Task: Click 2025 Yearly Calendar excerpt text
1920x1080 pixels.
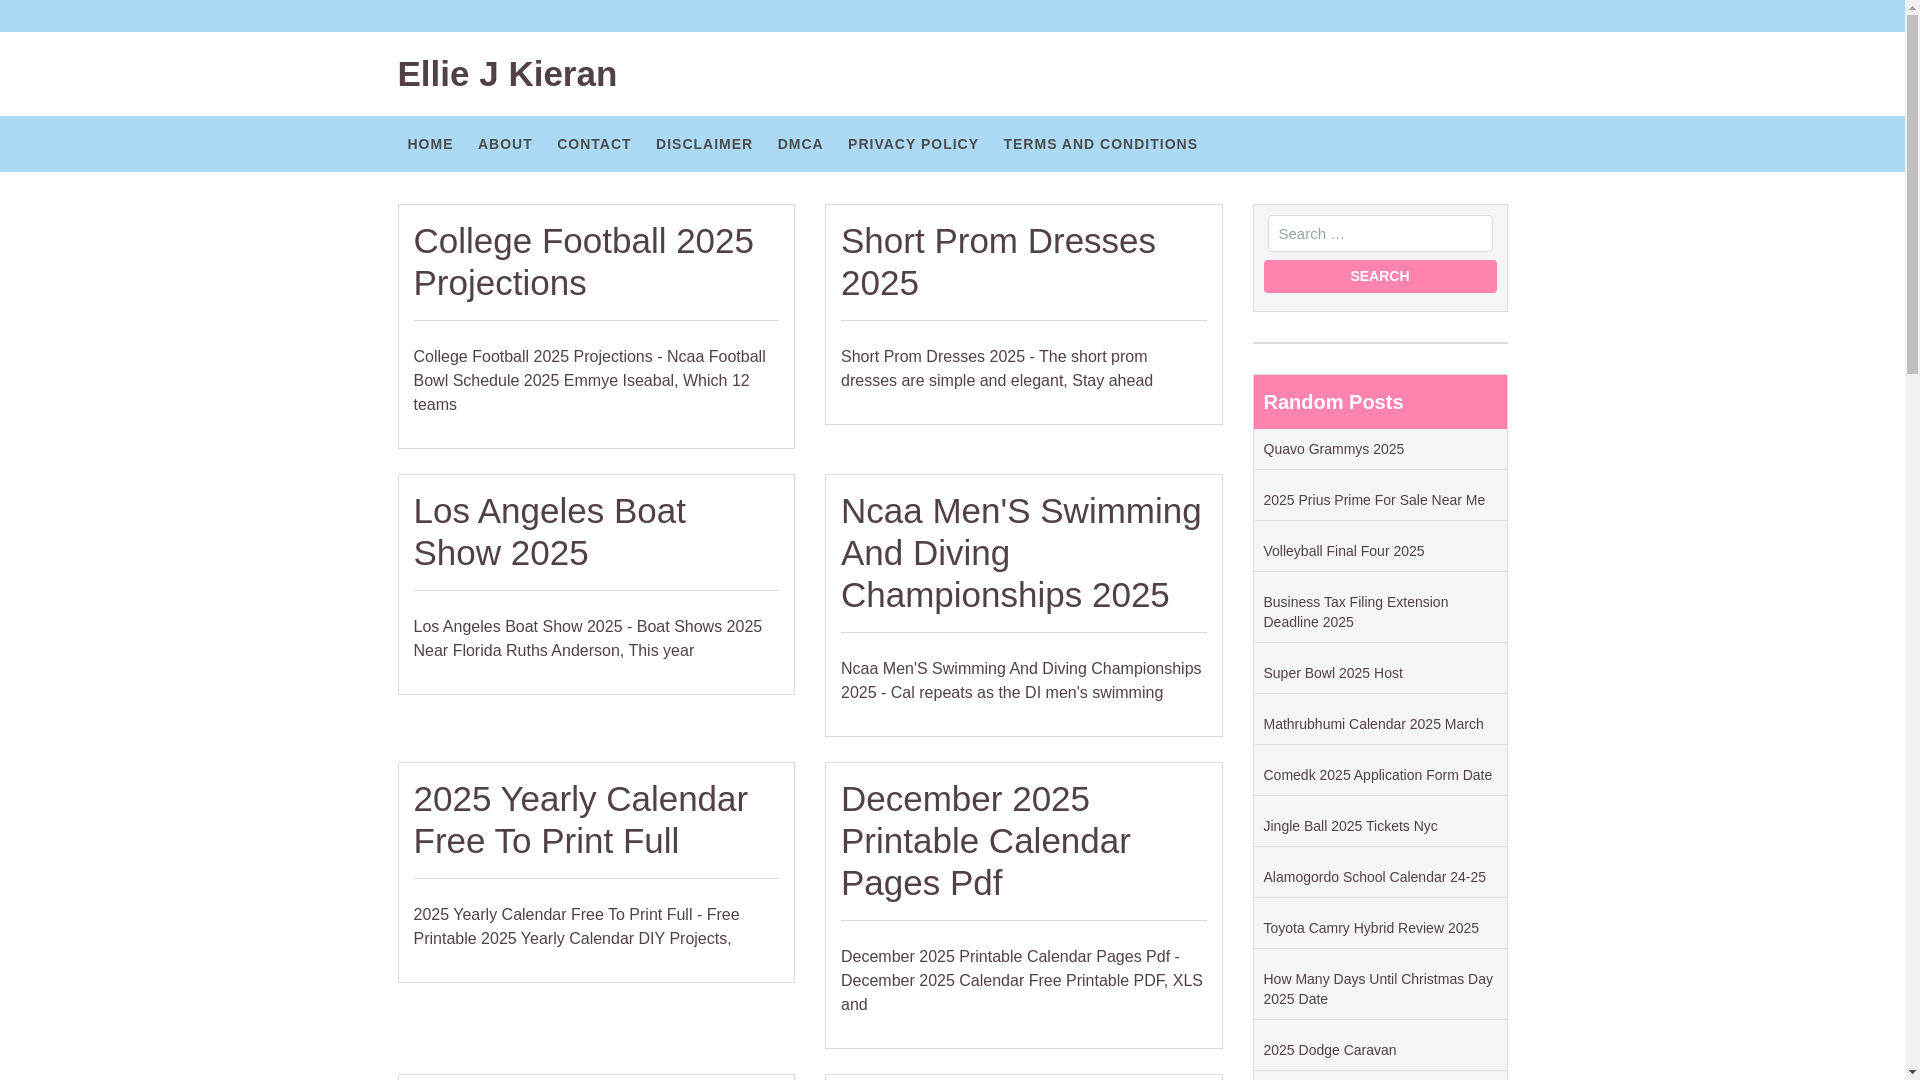Action: coord(576,926)
